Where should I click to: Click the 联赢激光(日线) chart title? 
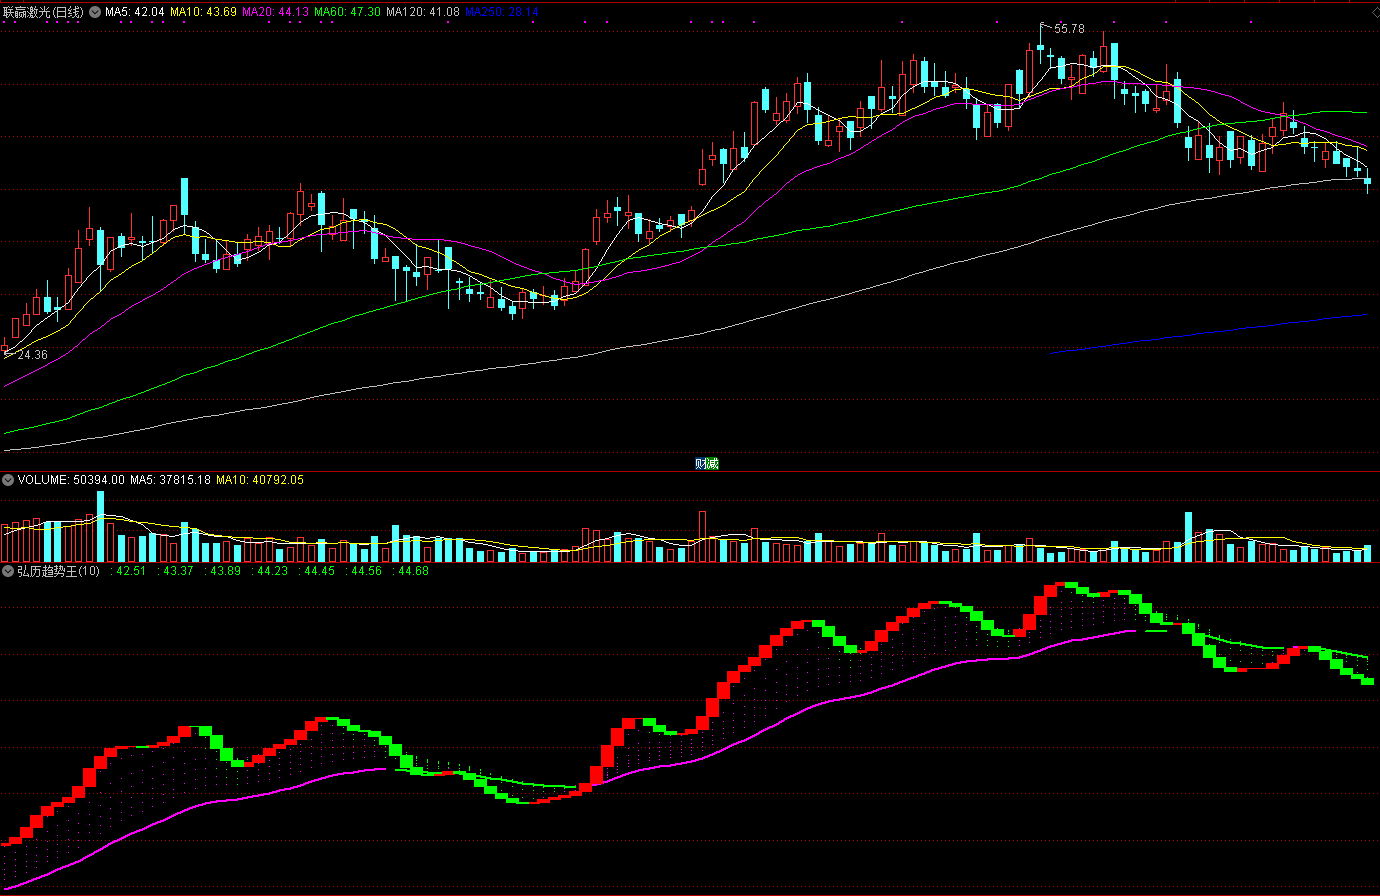[x=43, y=12]
